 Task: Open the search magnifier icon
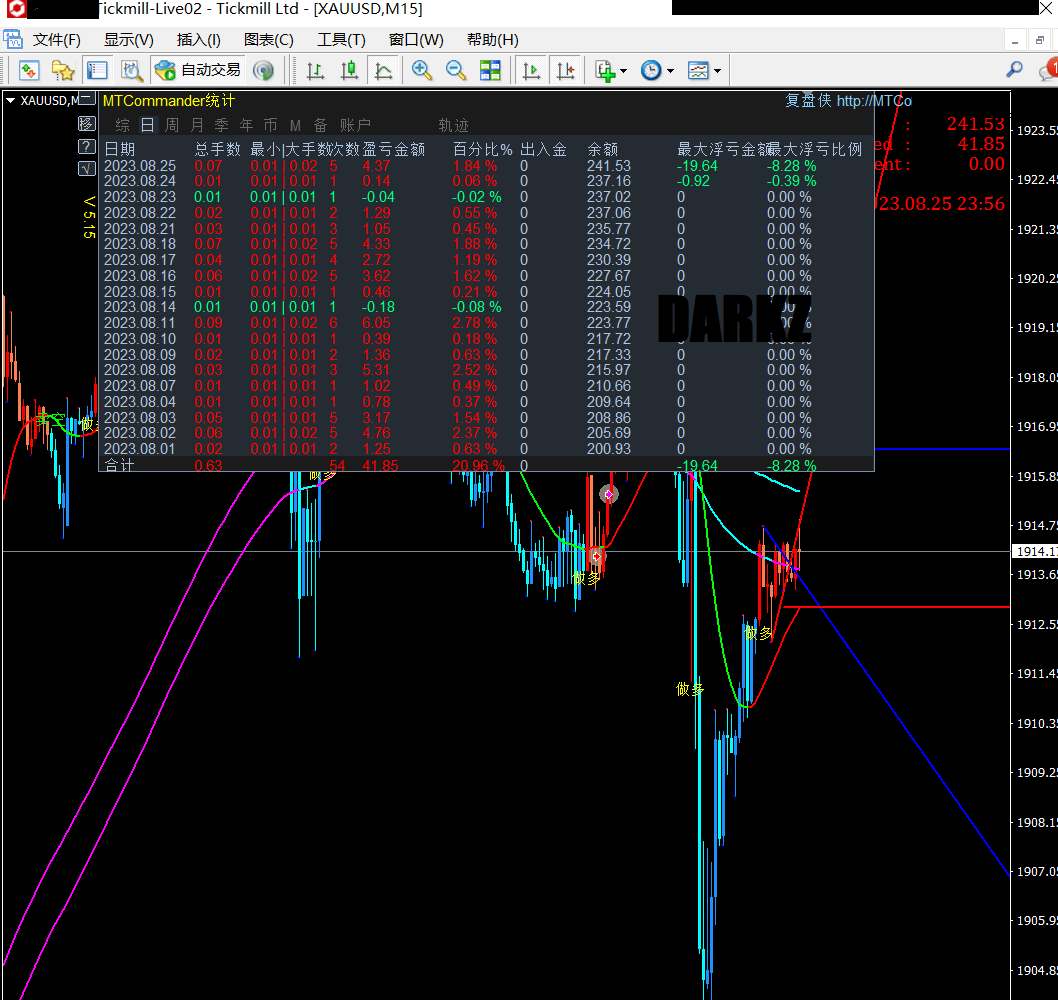tap(1014, 70)
